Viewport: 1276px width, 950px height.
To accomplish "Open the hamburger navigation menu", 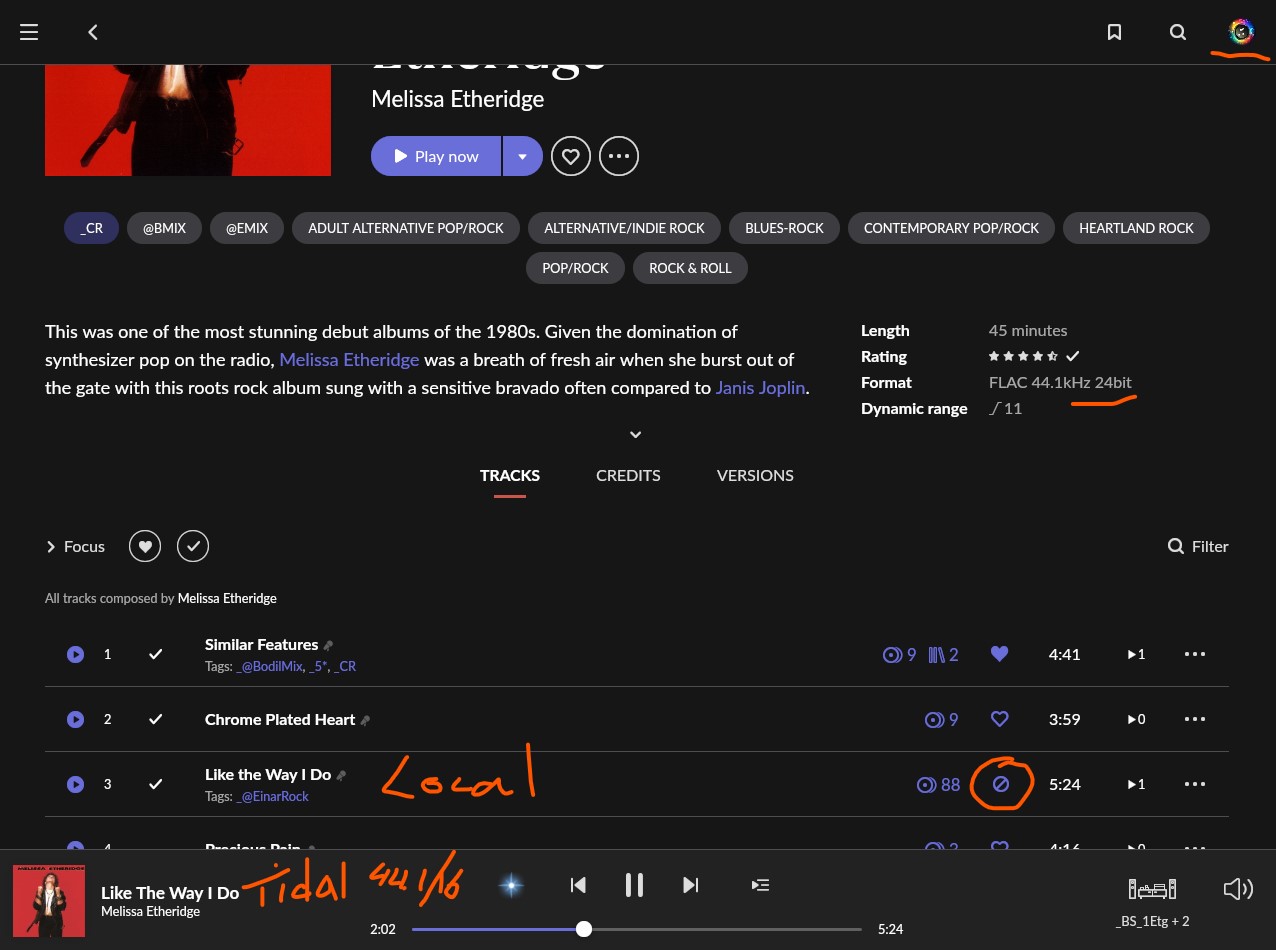I will coord(29,32).
